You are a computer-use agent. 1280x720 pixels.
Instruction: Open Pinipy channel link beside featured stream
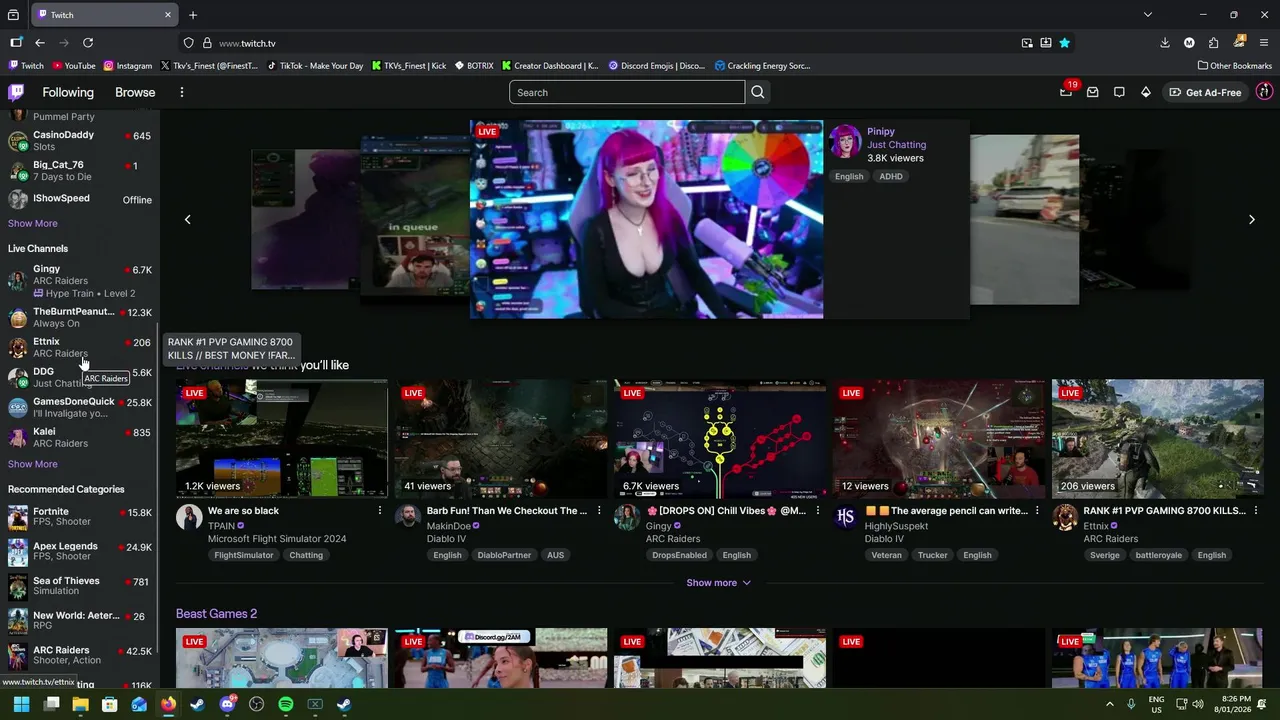click(881, 131)
